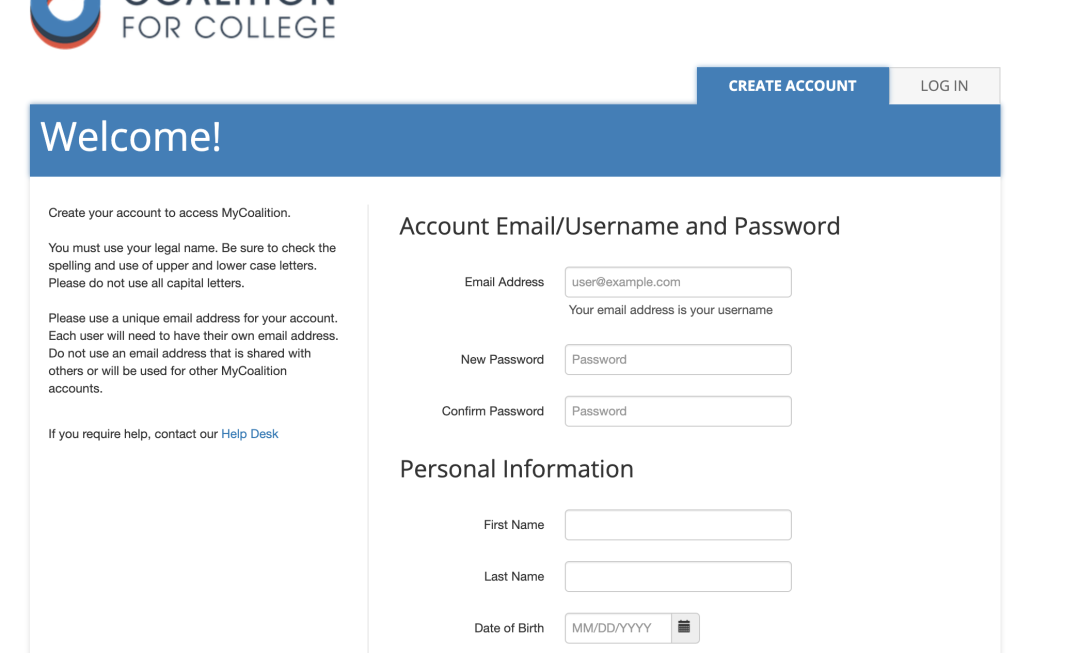Switch to the LOG IN tab
Image resolution: width=1080 pixels, height=653 pixels.
[944, 86]
